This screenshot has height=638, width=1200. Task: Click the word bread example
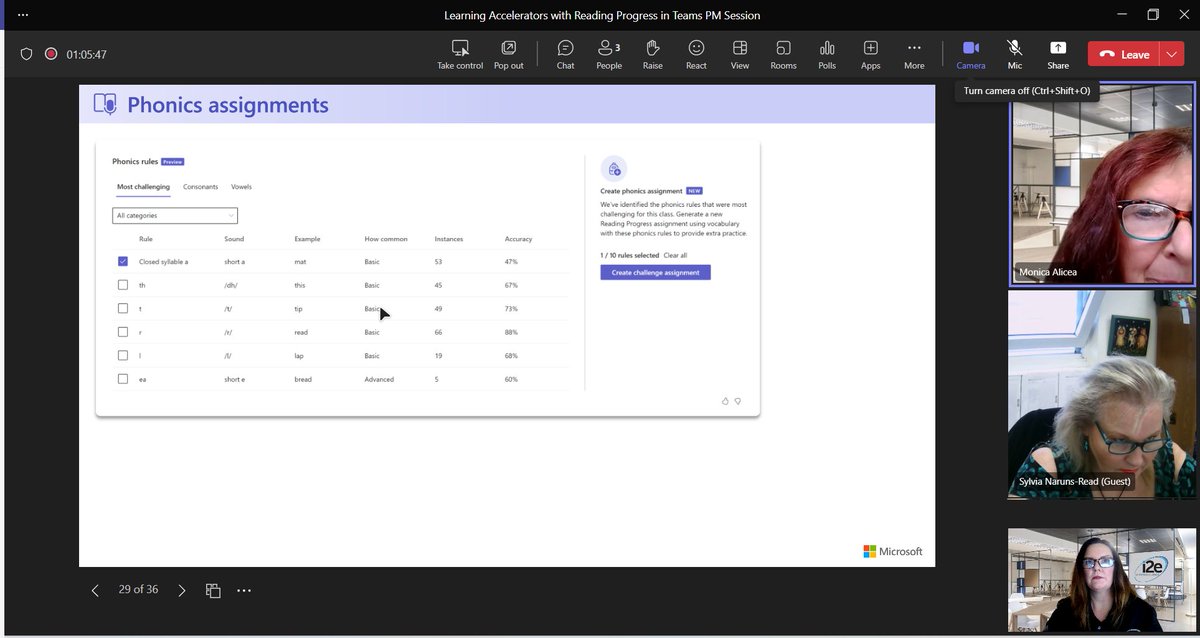303,379
